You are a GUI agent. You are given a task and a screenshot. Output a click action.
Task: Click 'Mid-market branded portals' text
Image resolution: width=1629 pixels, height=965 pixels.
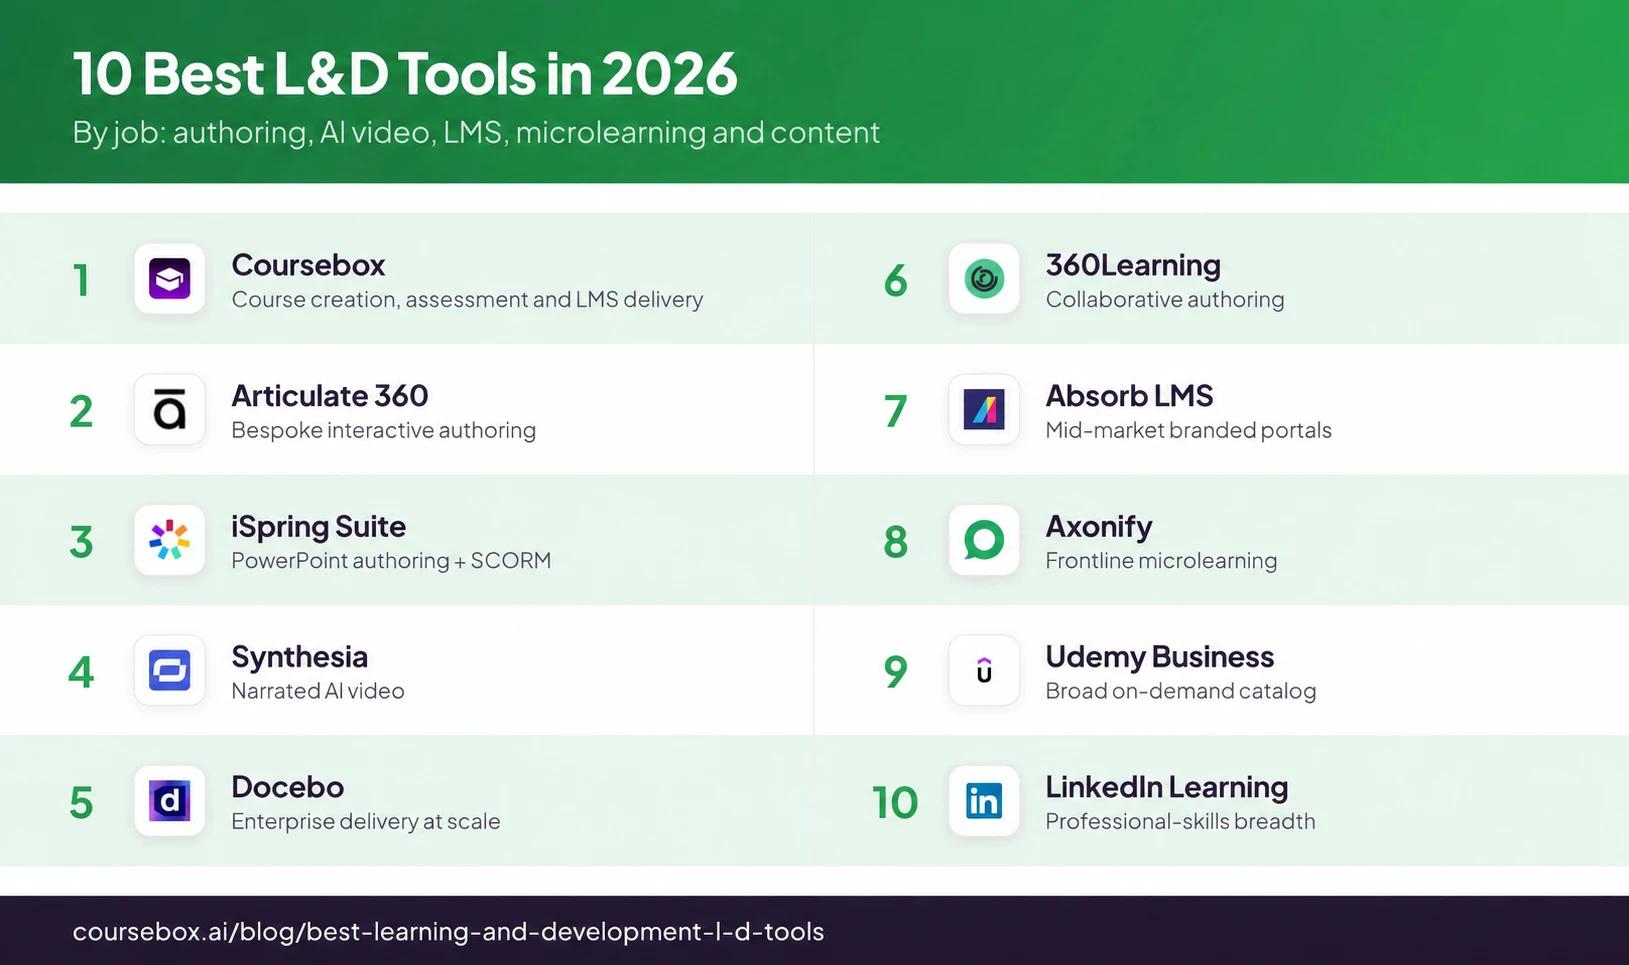point(1189,430)
